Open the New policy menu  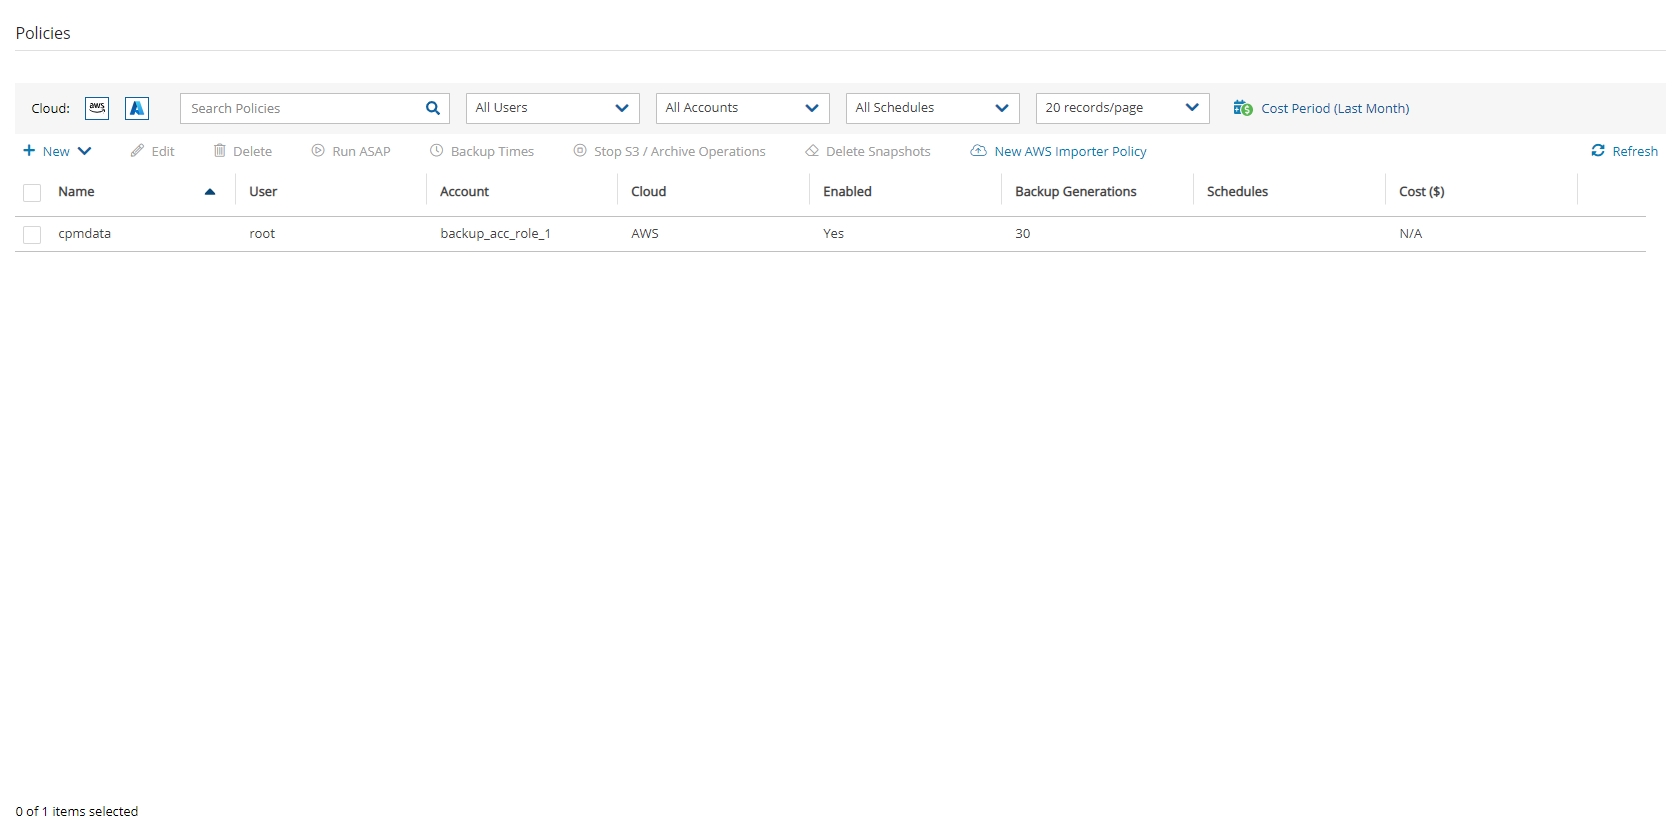(x=58, y=151)
